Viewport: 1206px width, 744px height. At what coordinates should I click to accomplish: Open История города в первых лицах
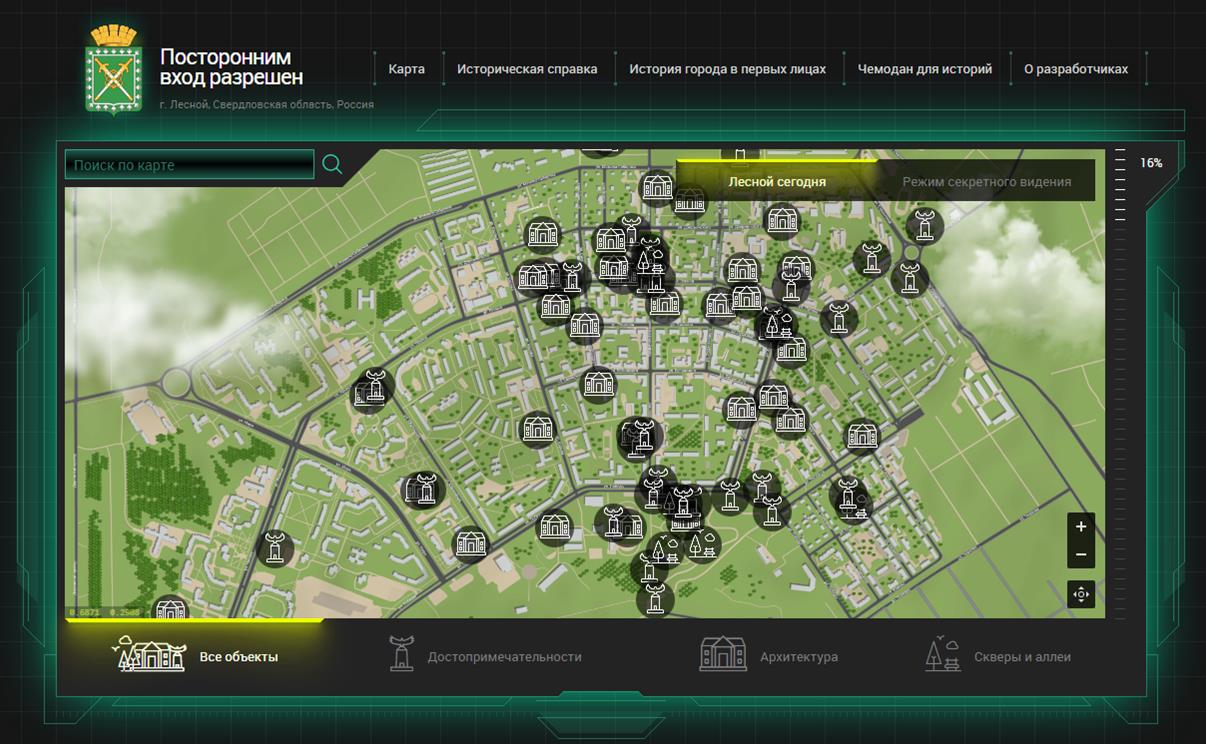727,69
